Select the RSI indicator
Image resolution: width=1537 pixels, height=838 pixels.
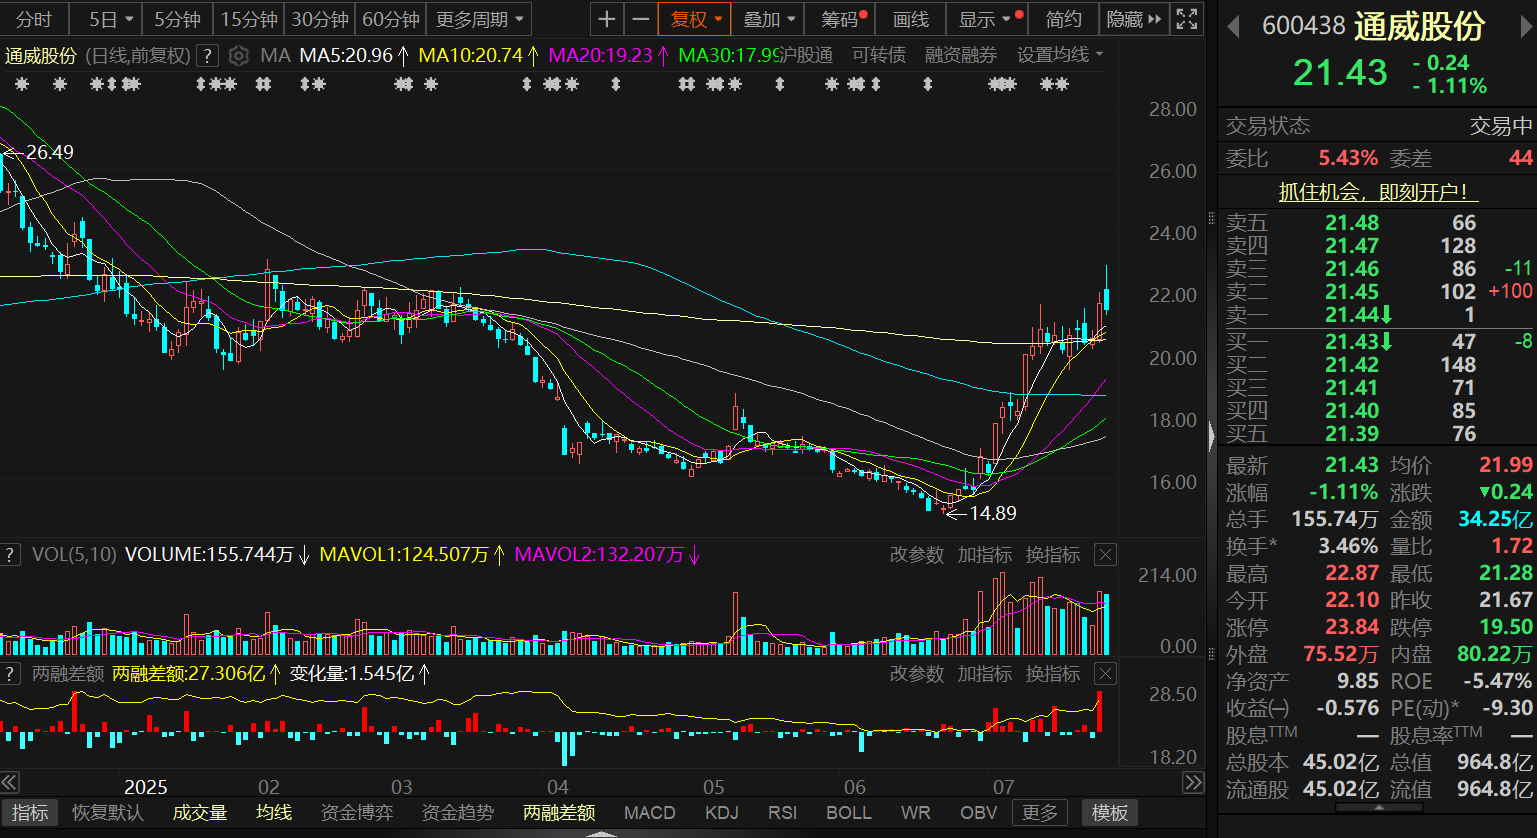pyautogui.click(x=782, y=812)
